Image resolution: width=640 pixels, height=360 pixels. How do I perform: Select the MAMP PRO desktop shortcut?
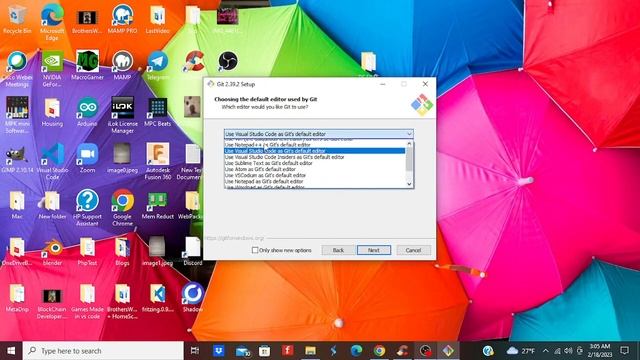pyautogui.click(x=122, y=20)
